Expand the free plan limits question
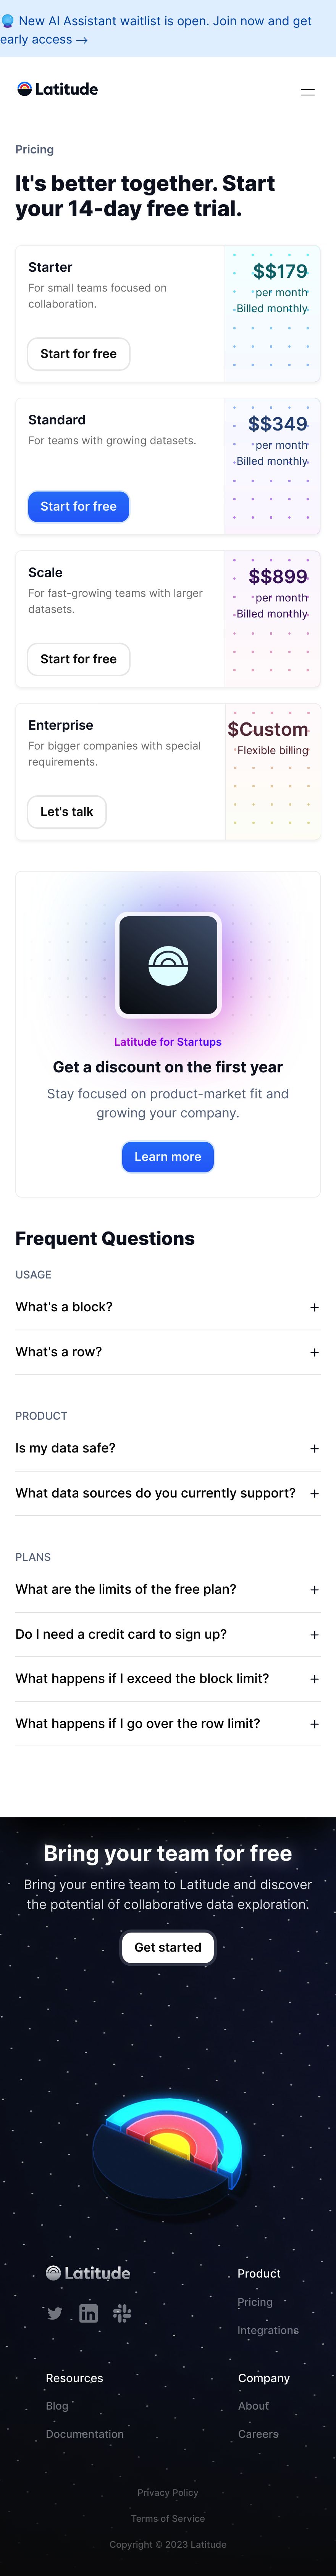The width and height of the screenshot is (336, 2576). [168, 1589]
